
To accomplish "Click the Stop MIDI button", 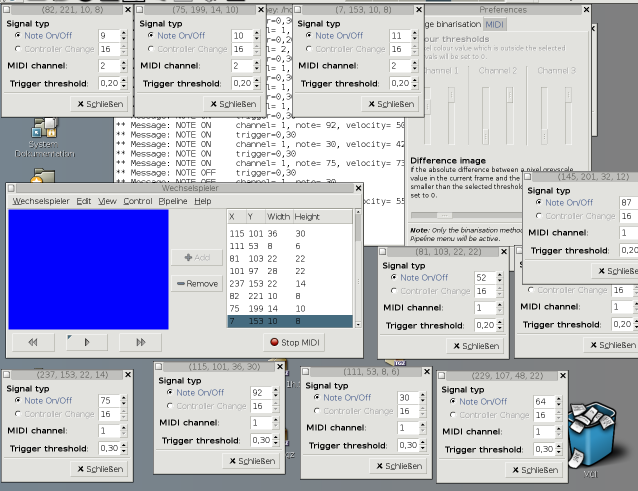I will pyautogui.click(x=295, y=342).
